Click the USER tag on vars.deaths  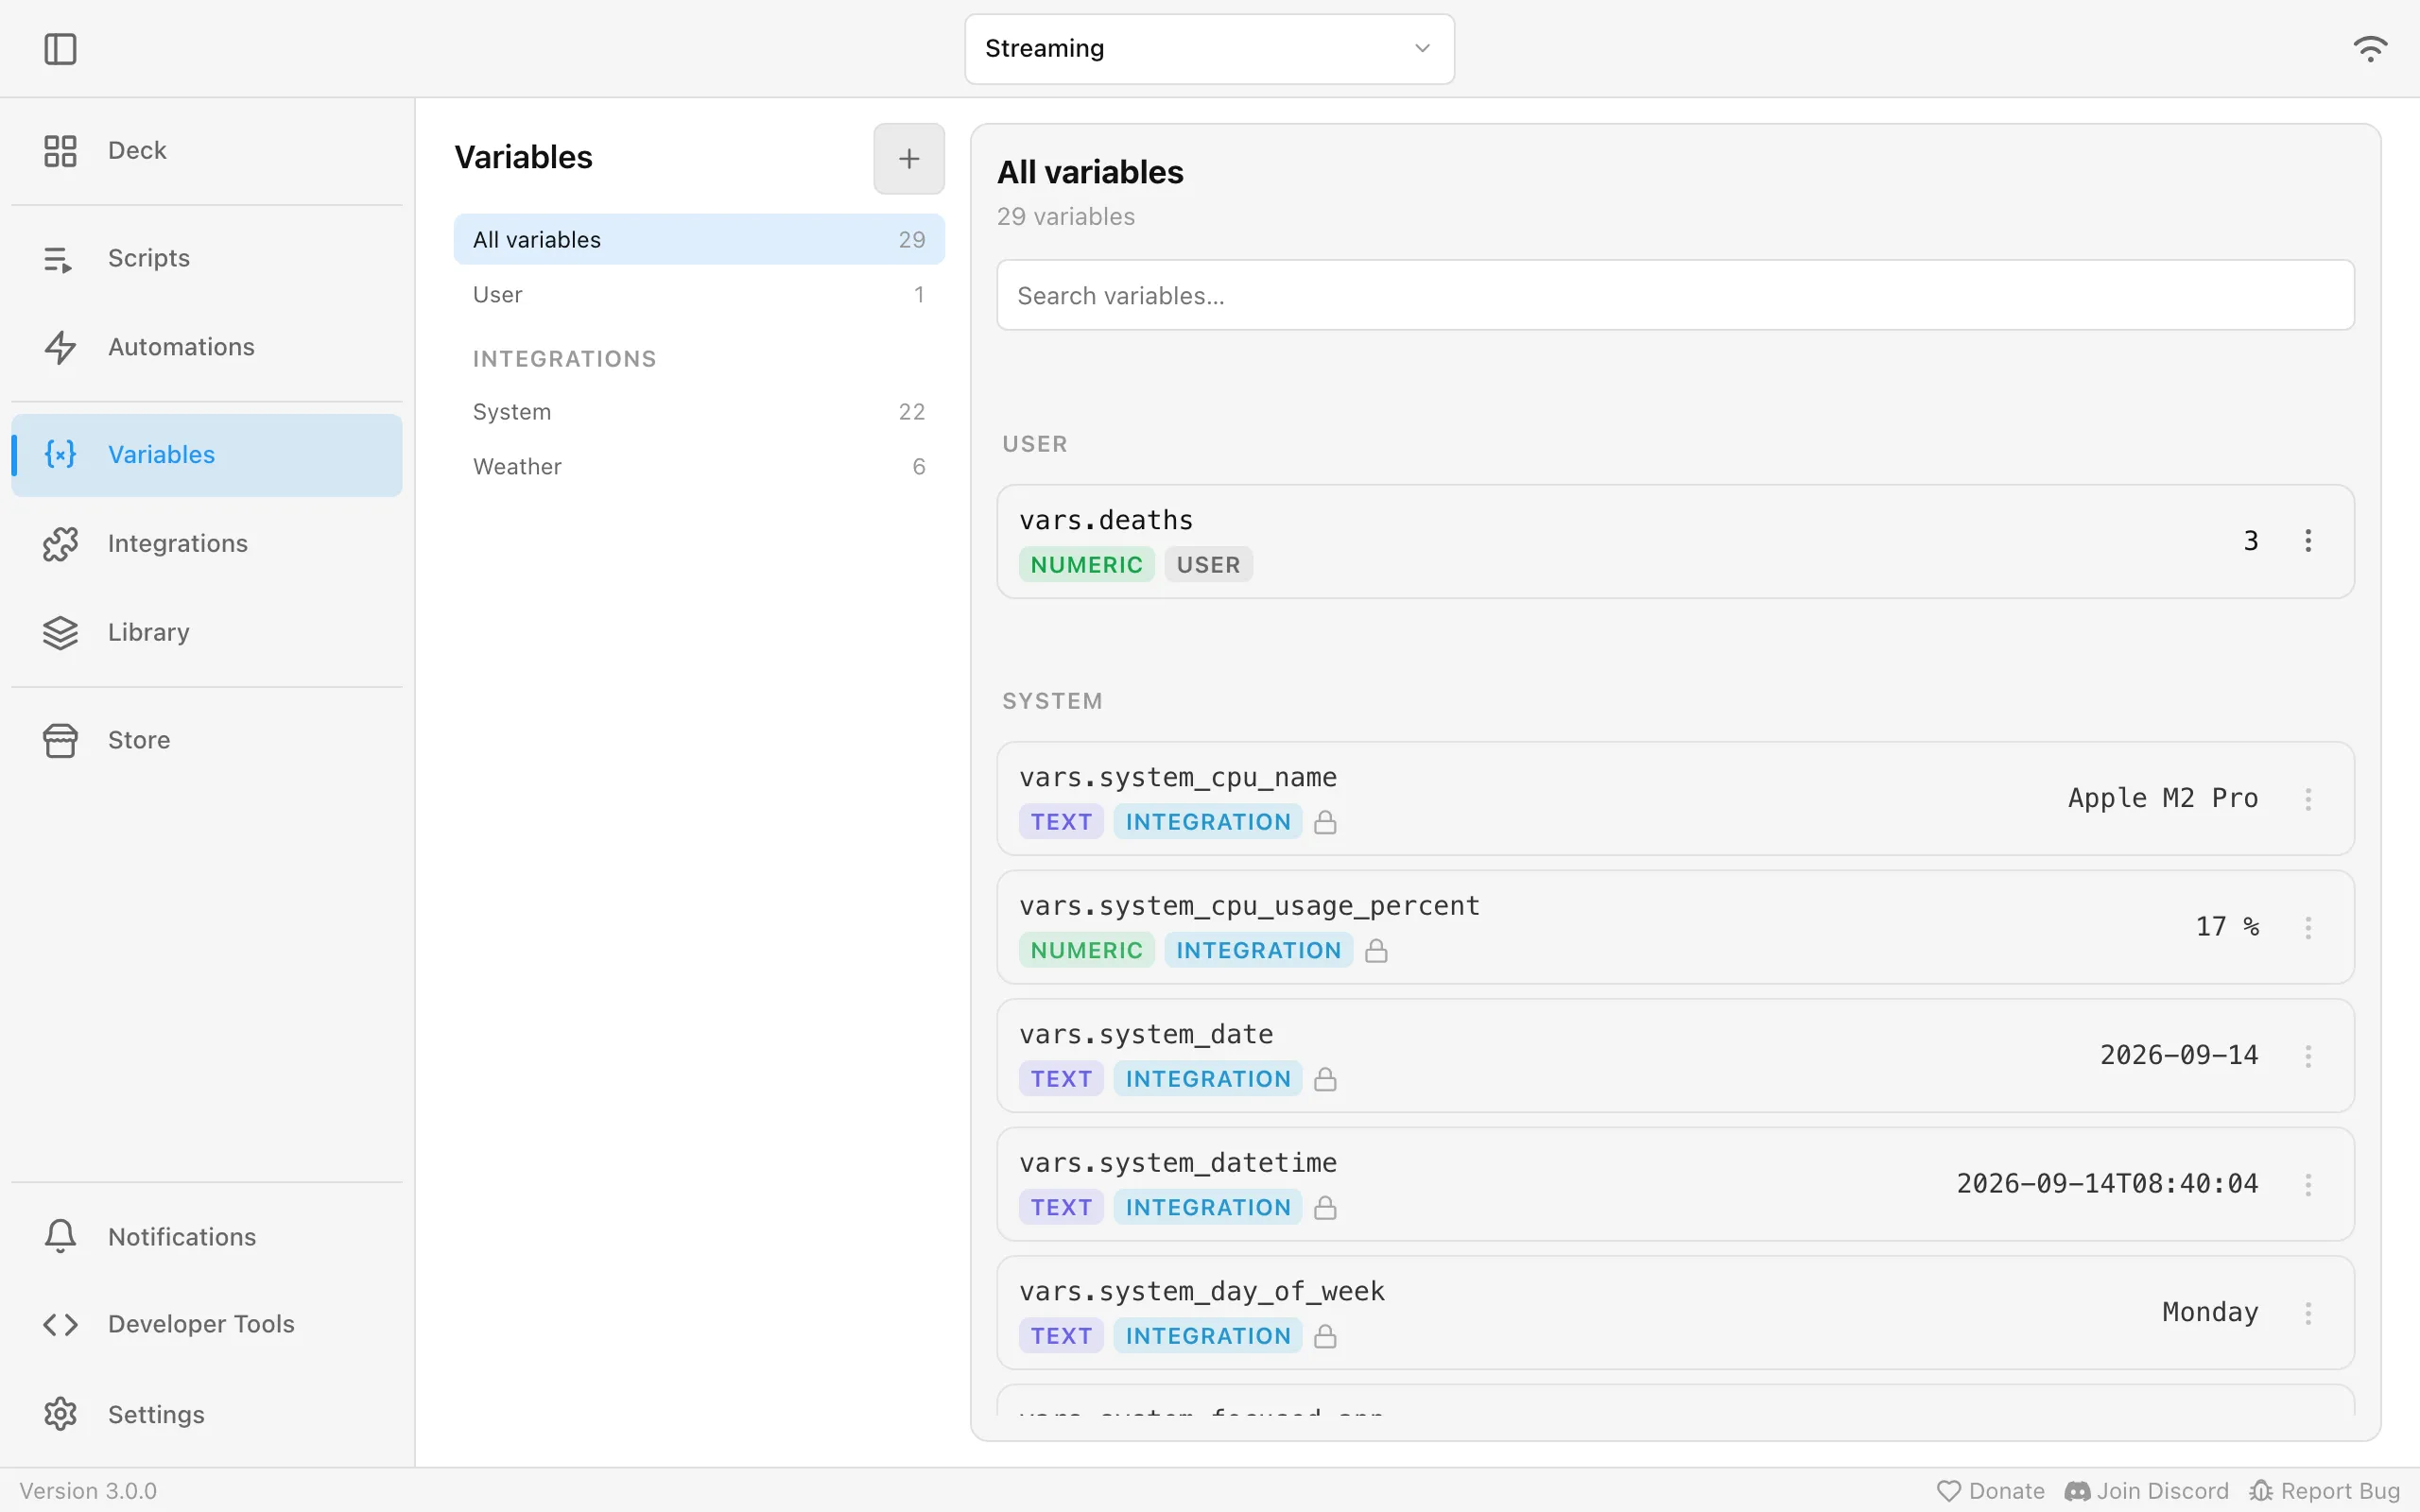point(1208,565)
